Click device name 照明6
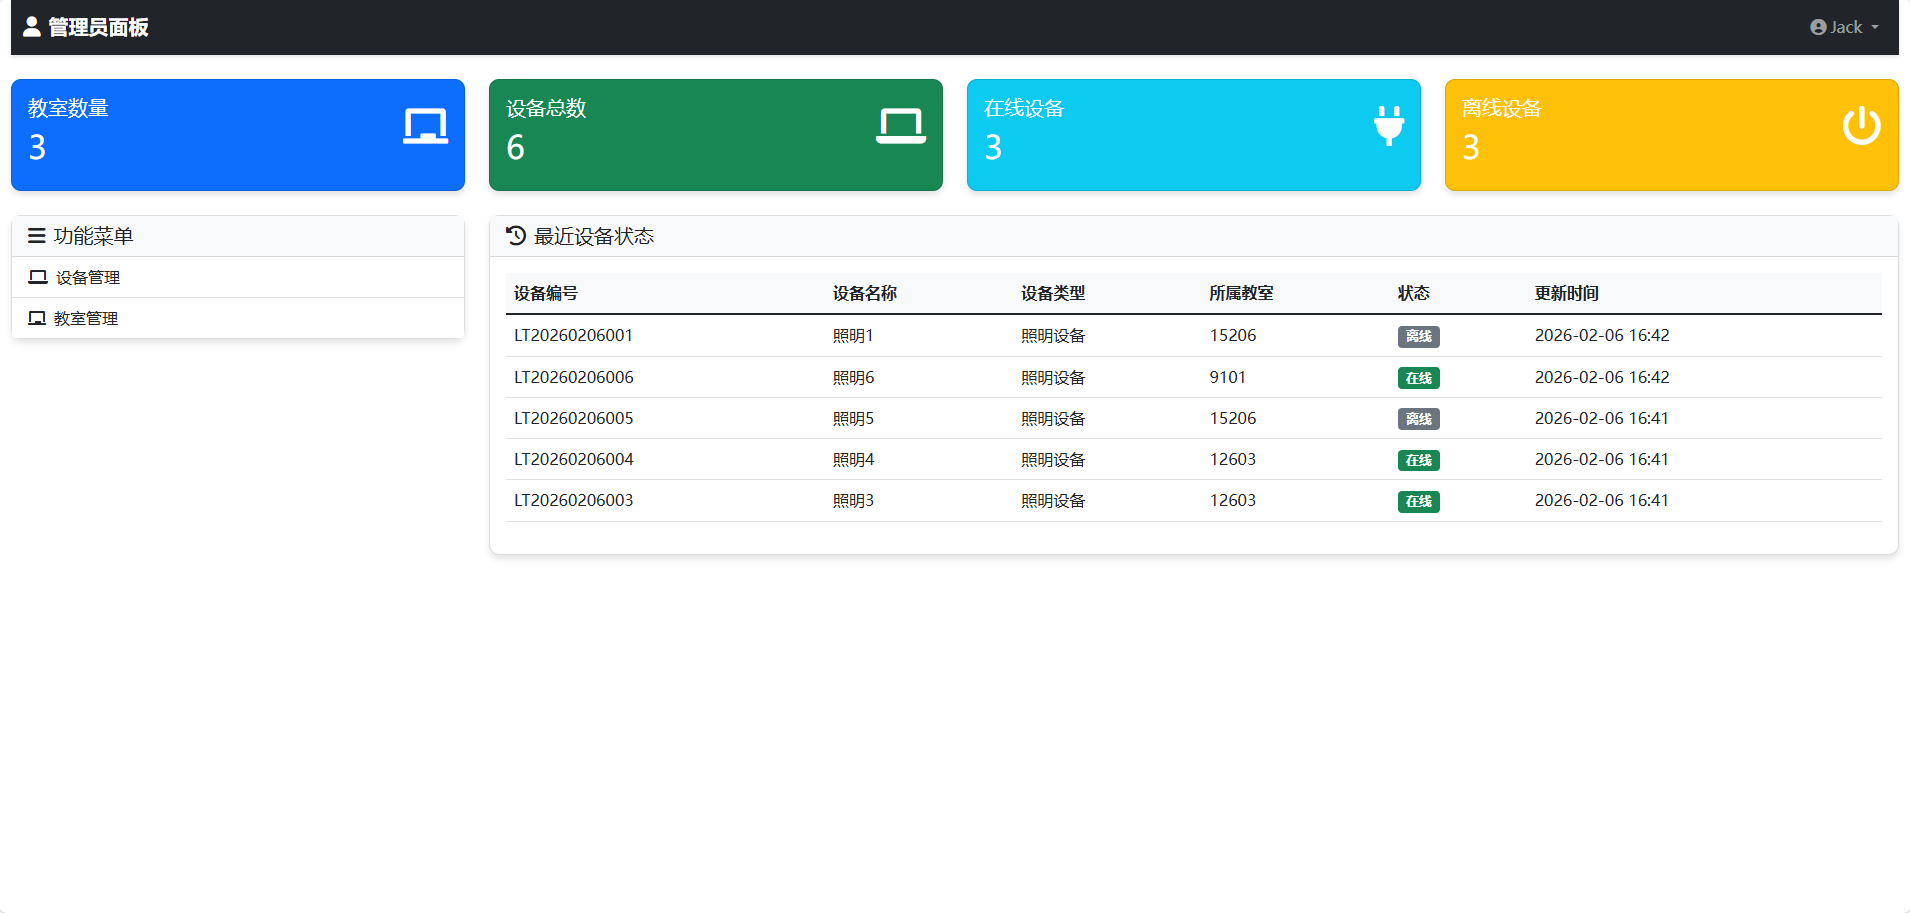This screenshot has height=913, width=1910. 853,377
